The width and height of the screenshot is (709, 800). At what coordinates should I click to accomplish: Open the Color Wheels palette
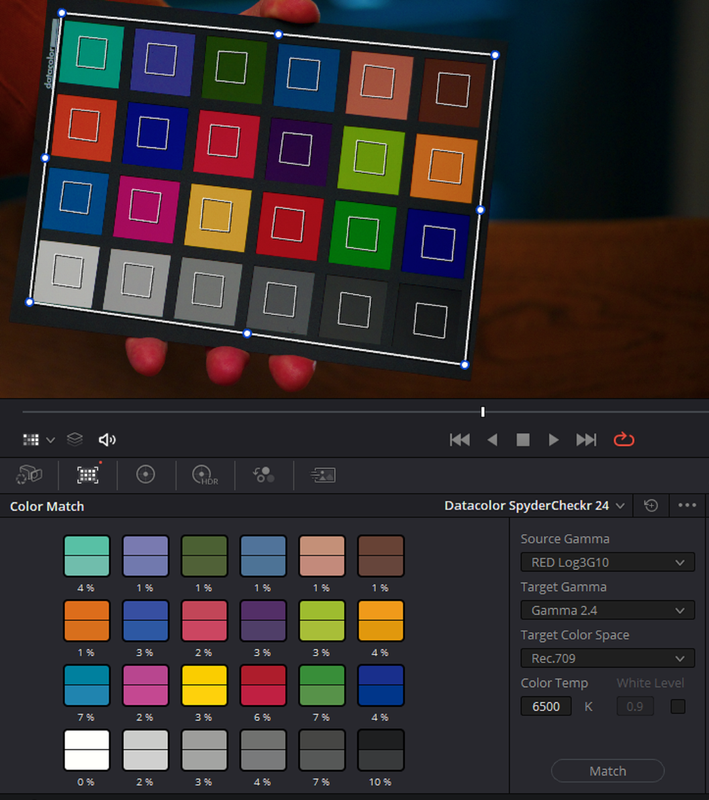click(x=146, y=474)
